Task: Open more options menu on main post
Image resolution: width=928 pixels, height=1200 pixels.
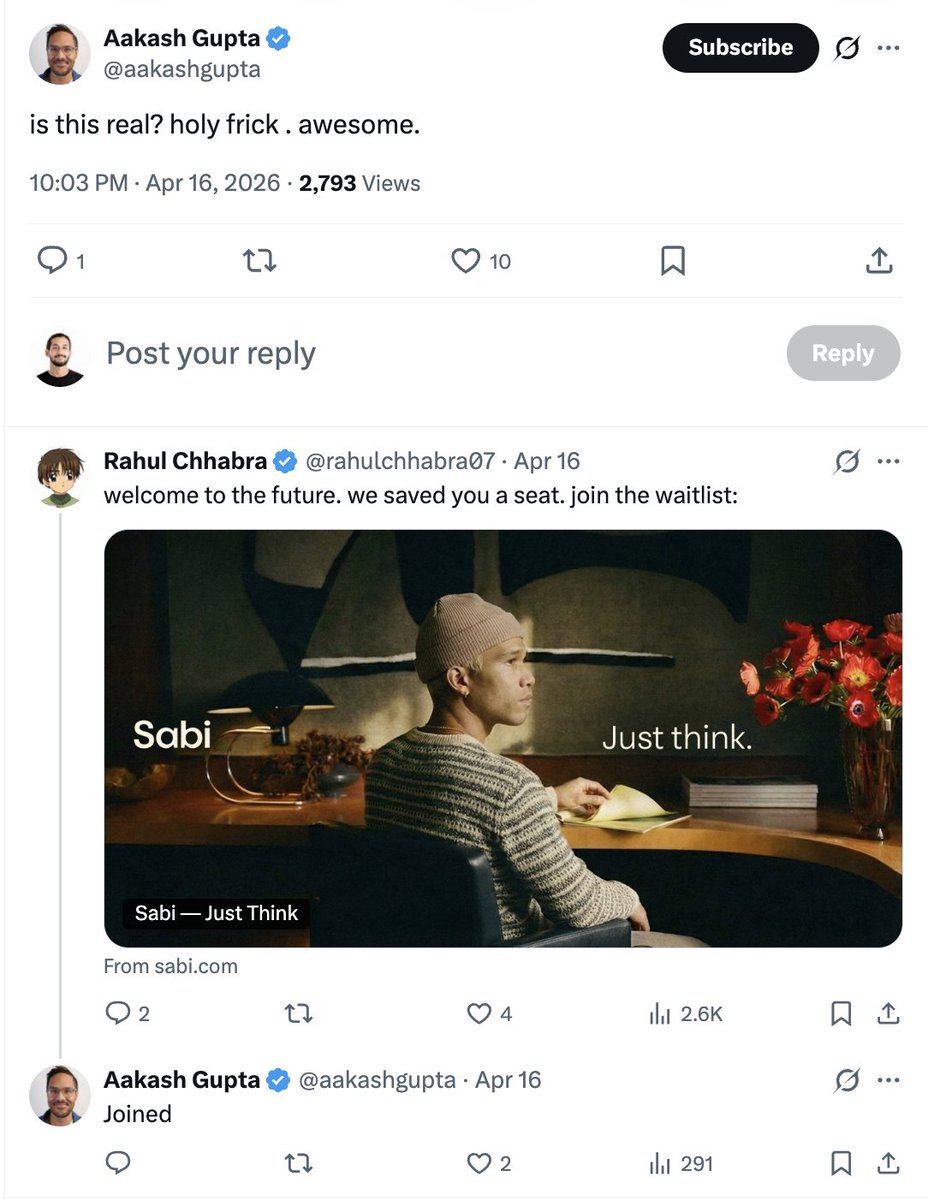Action: coord(888,47)
